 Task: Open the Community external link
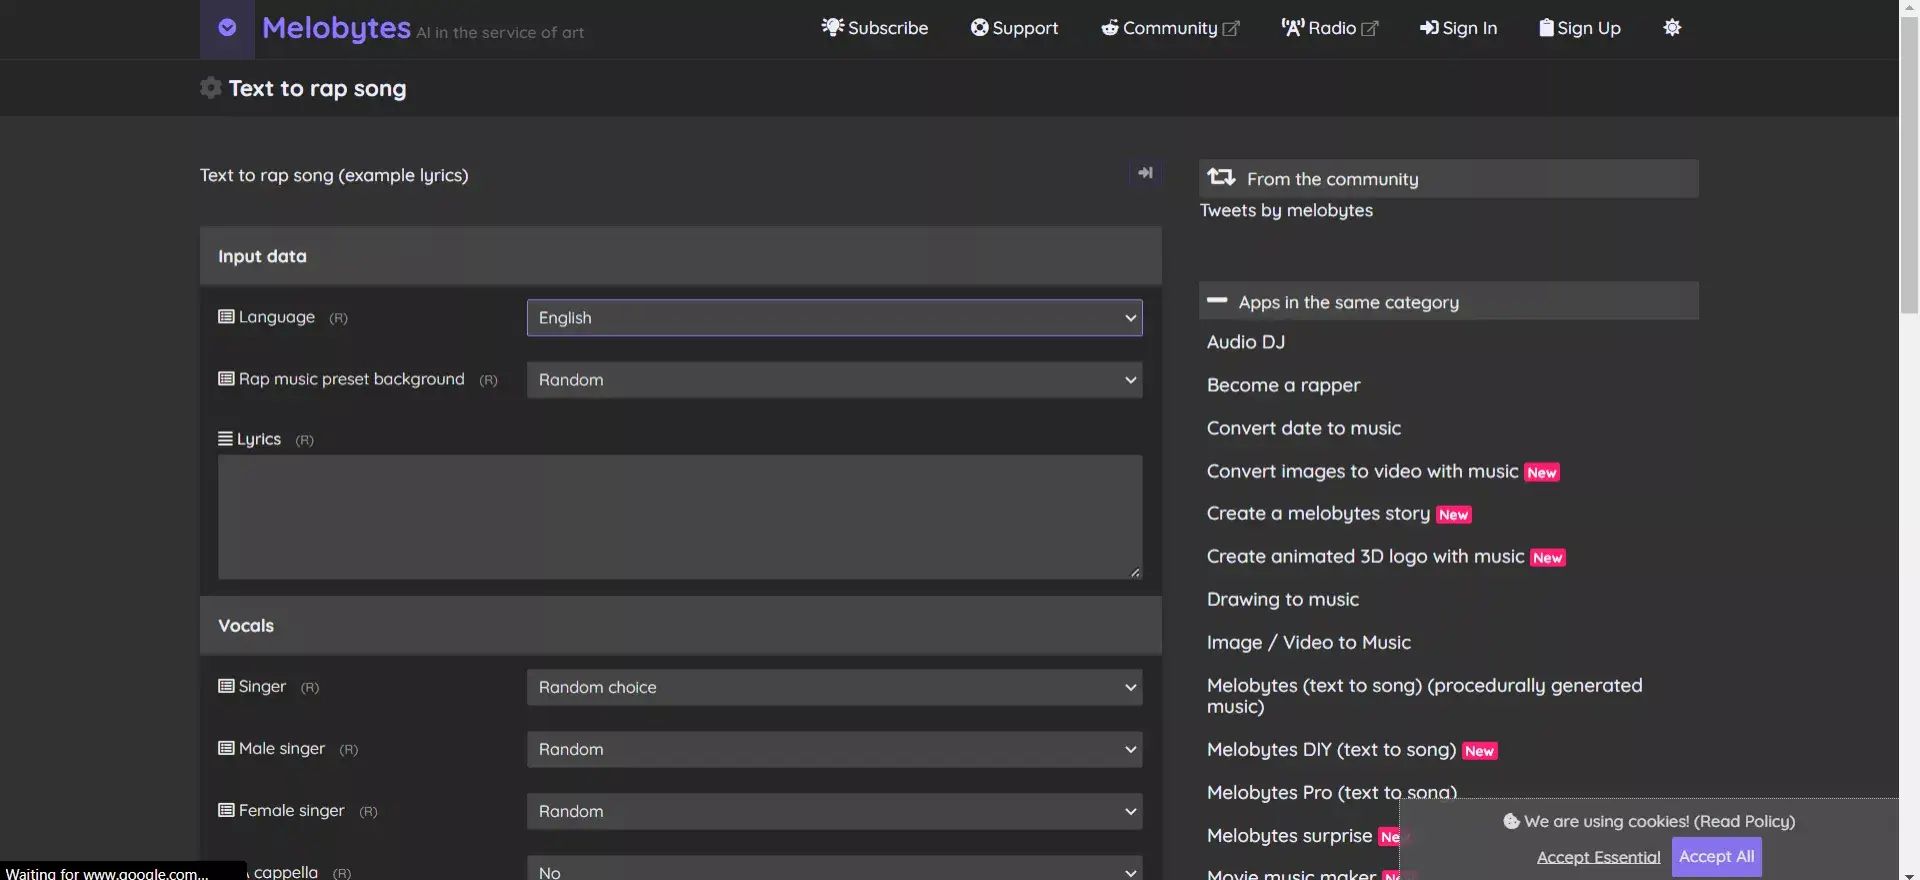[x=1170, y=28]
